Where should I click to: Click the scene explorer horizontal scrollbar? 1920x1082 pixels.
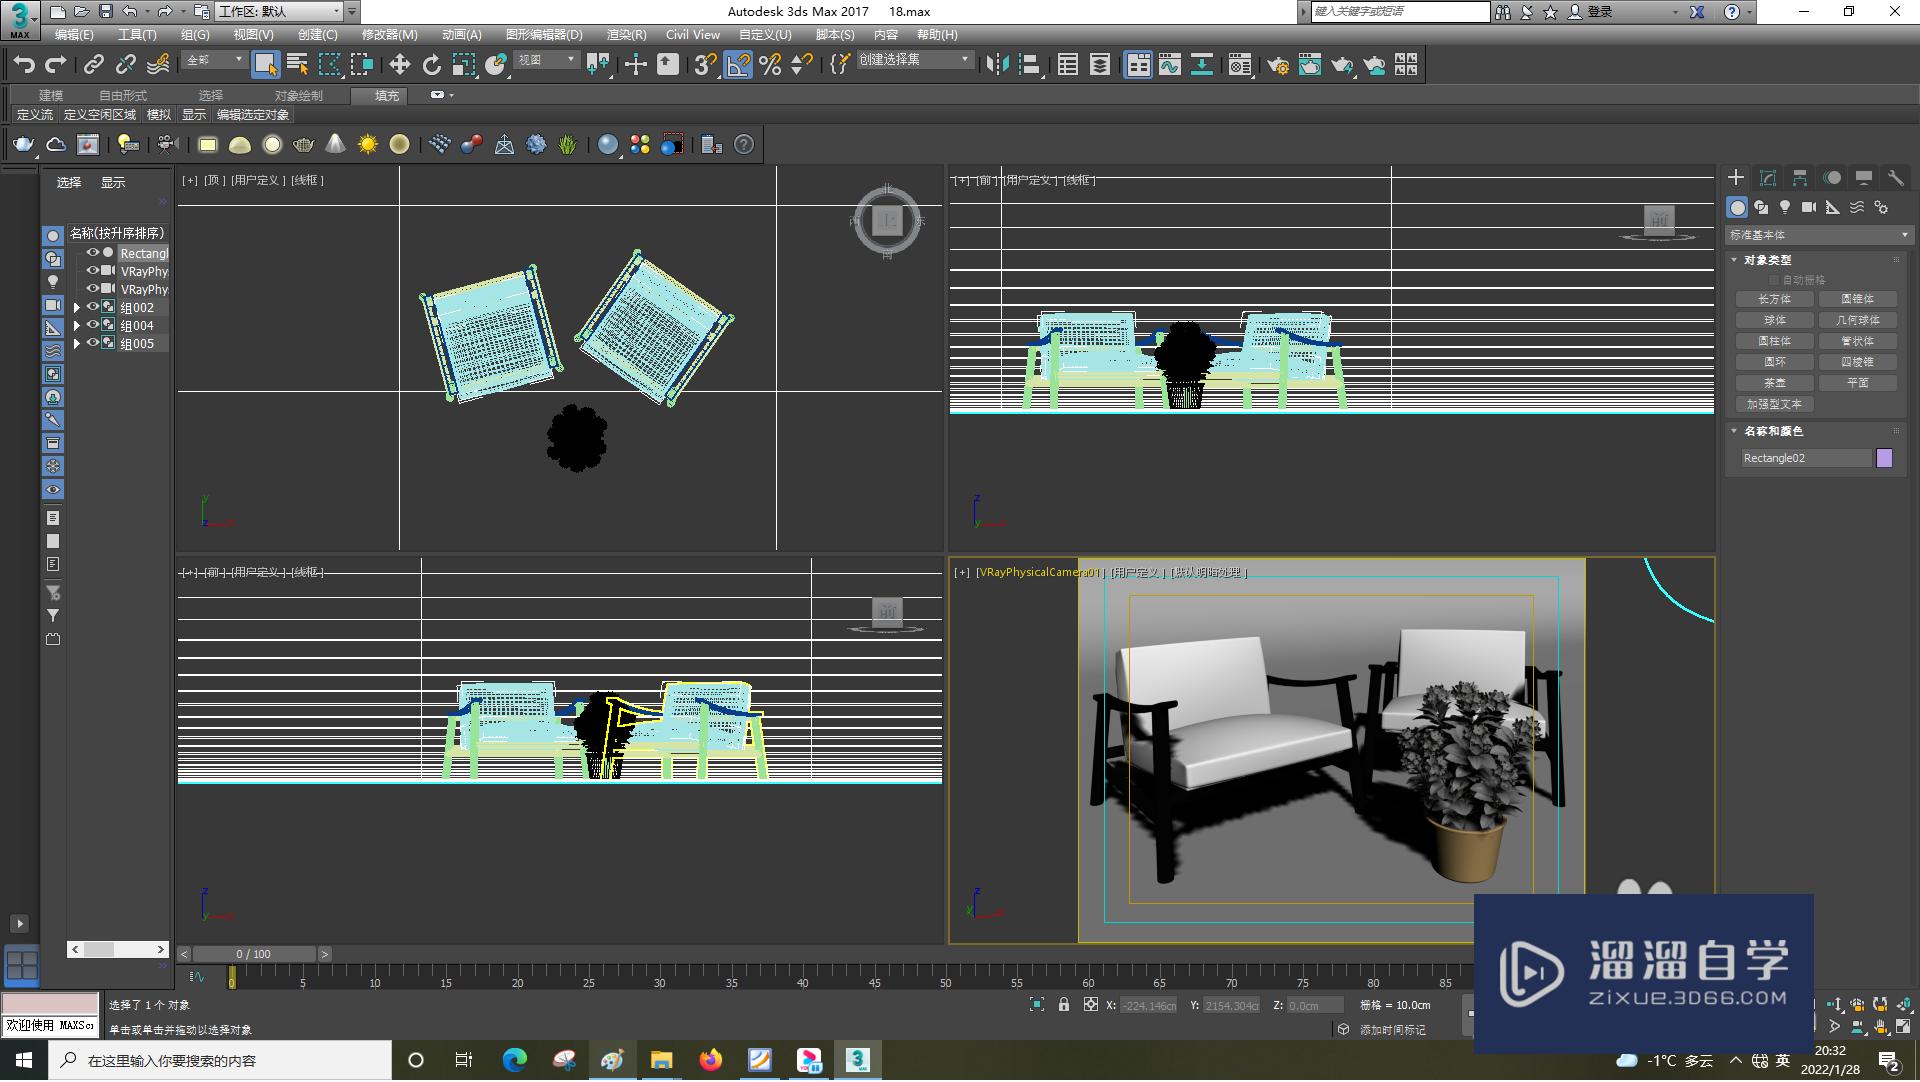pyautogui.click(x=118, y=949)
